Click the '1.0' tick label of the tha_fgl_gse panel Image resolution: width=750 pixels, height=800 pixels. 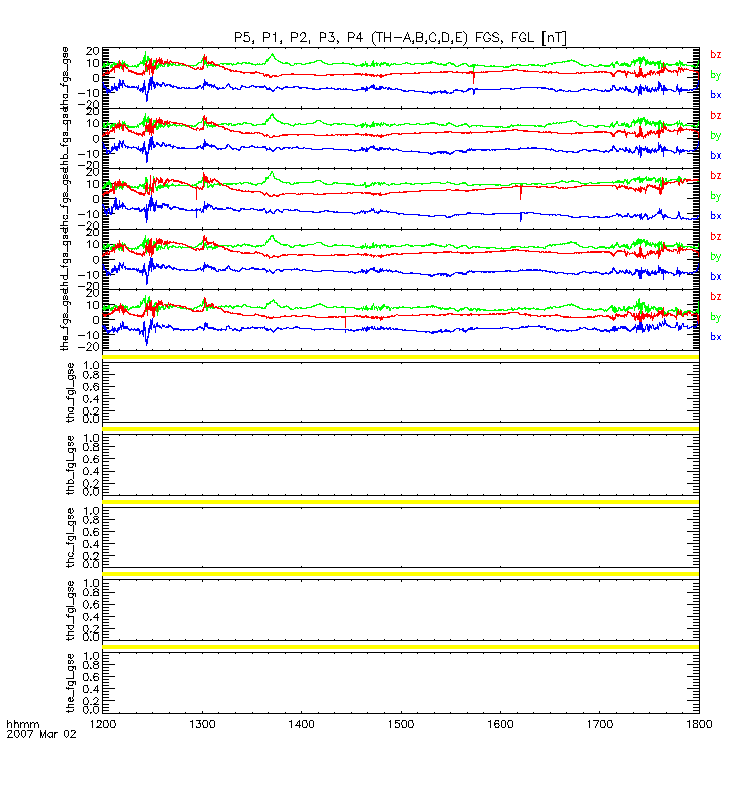point(91,365)
